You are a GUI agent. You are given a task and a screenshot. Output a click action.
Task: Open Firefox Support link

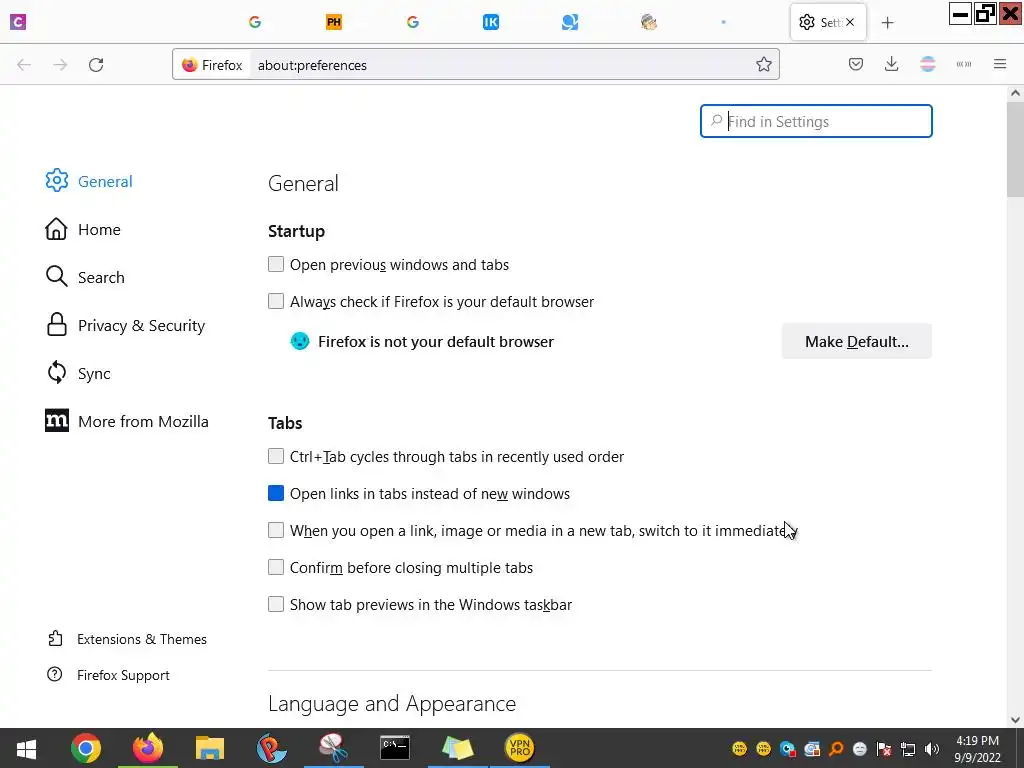pos(108,675)
